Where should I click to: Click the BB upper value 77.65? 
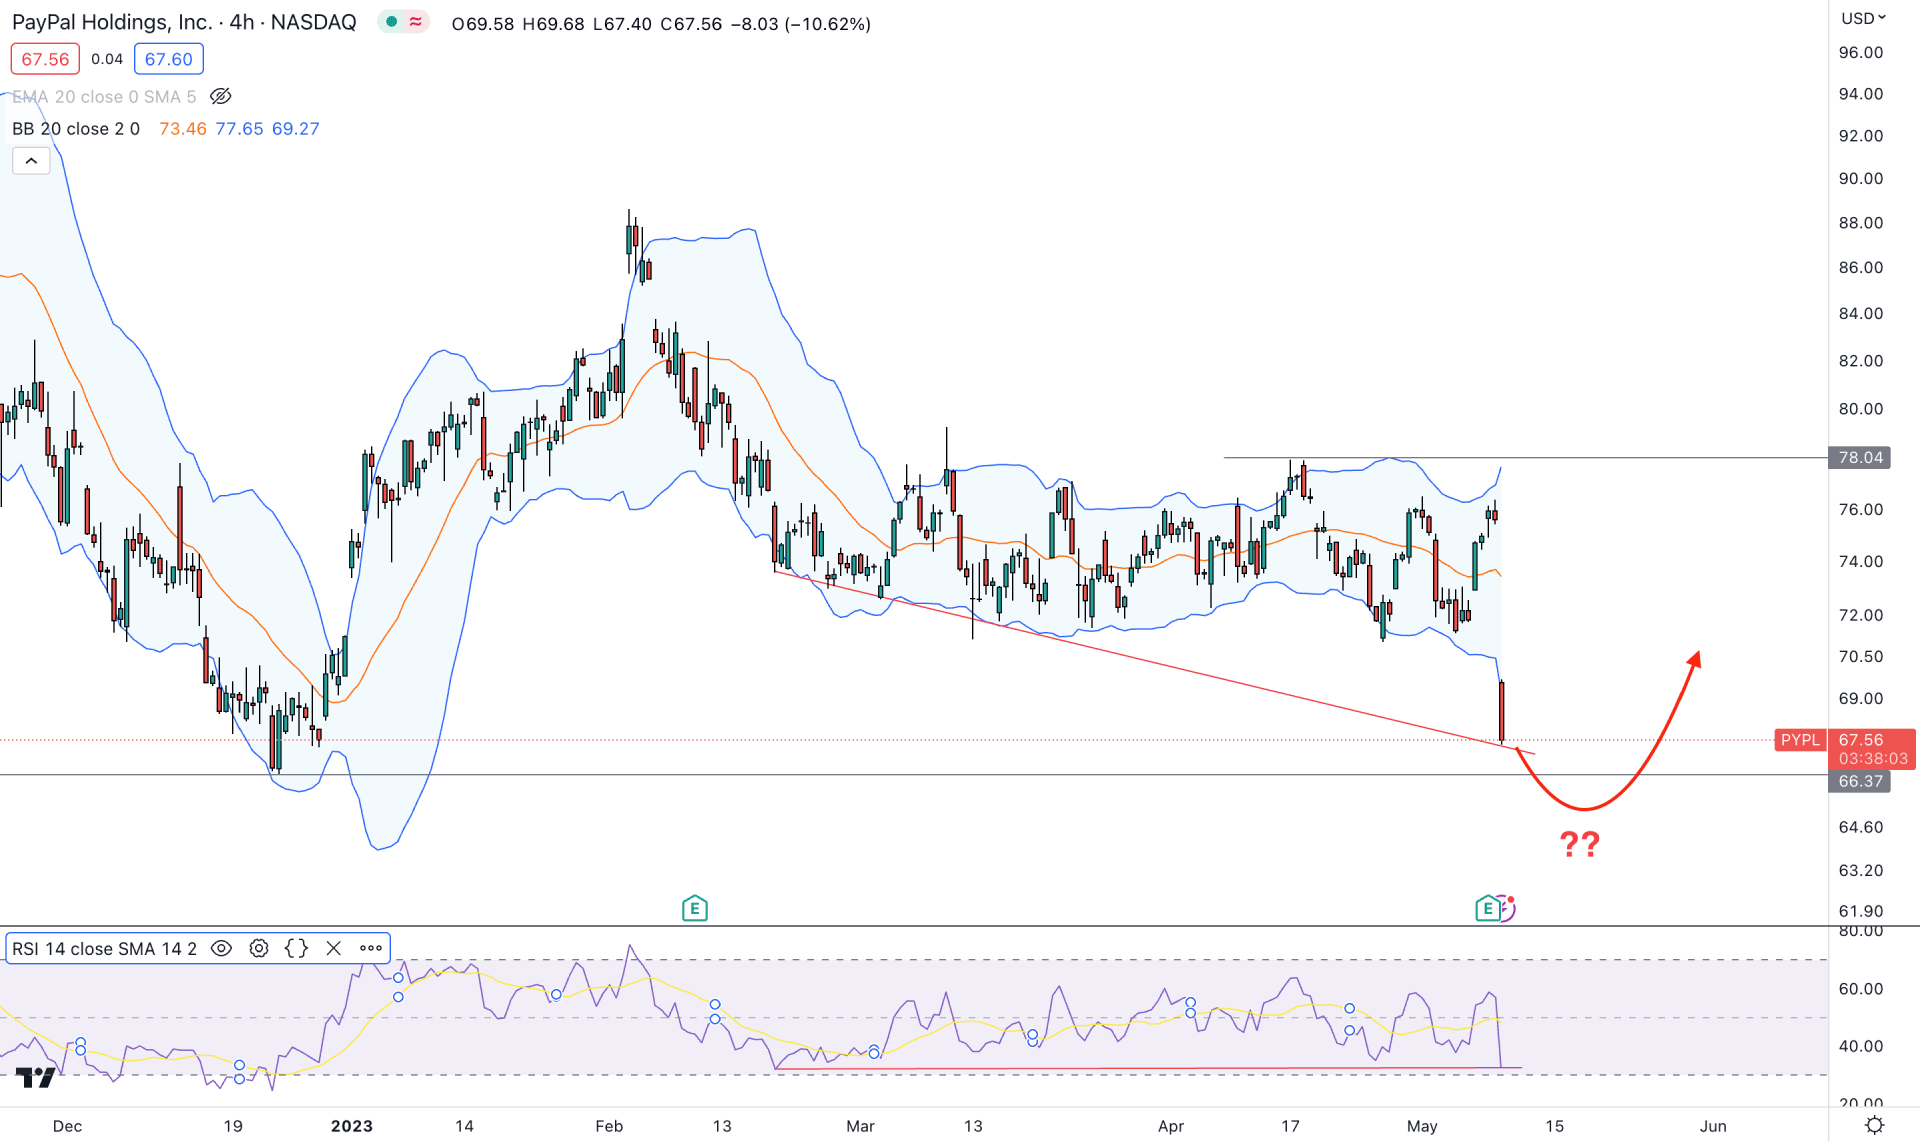pos(239,128)
